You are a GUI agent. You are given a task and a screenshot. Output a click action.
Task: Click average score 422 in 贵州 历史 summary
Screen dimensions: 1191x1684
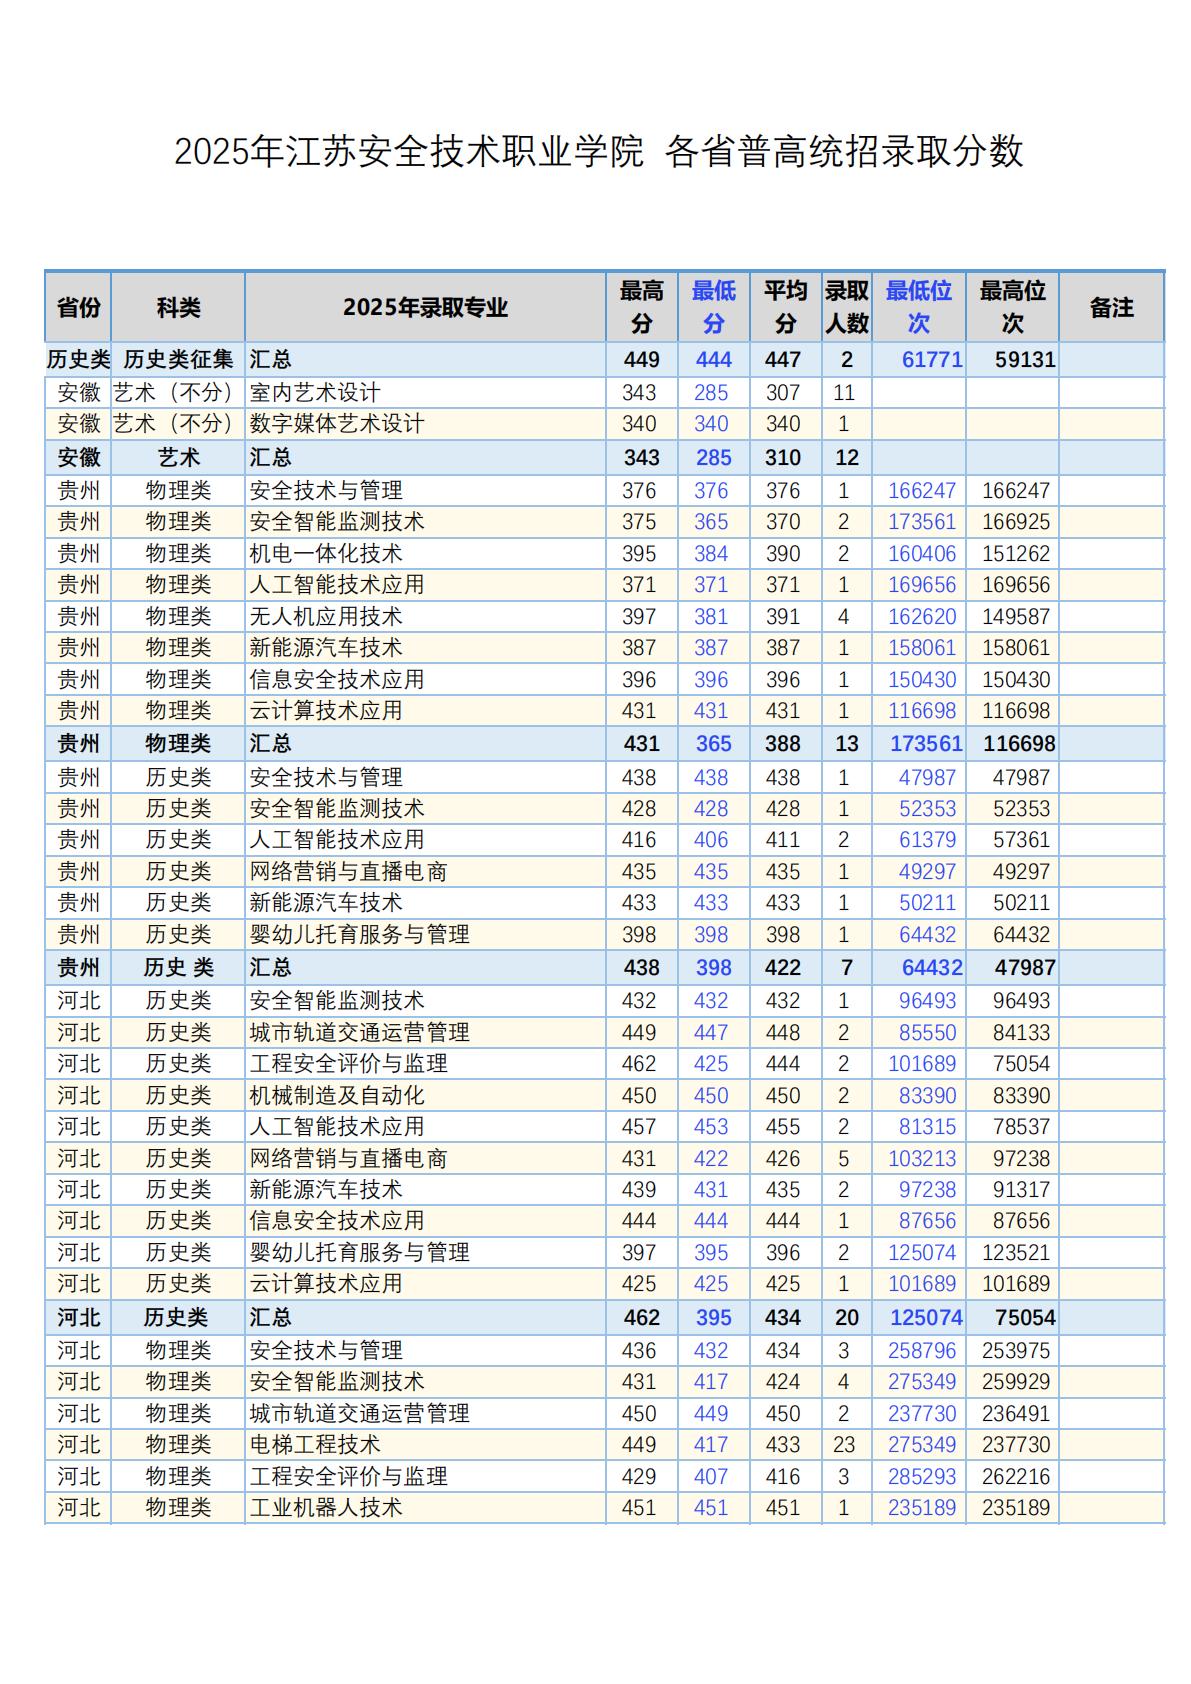click(x=783, y=967)
